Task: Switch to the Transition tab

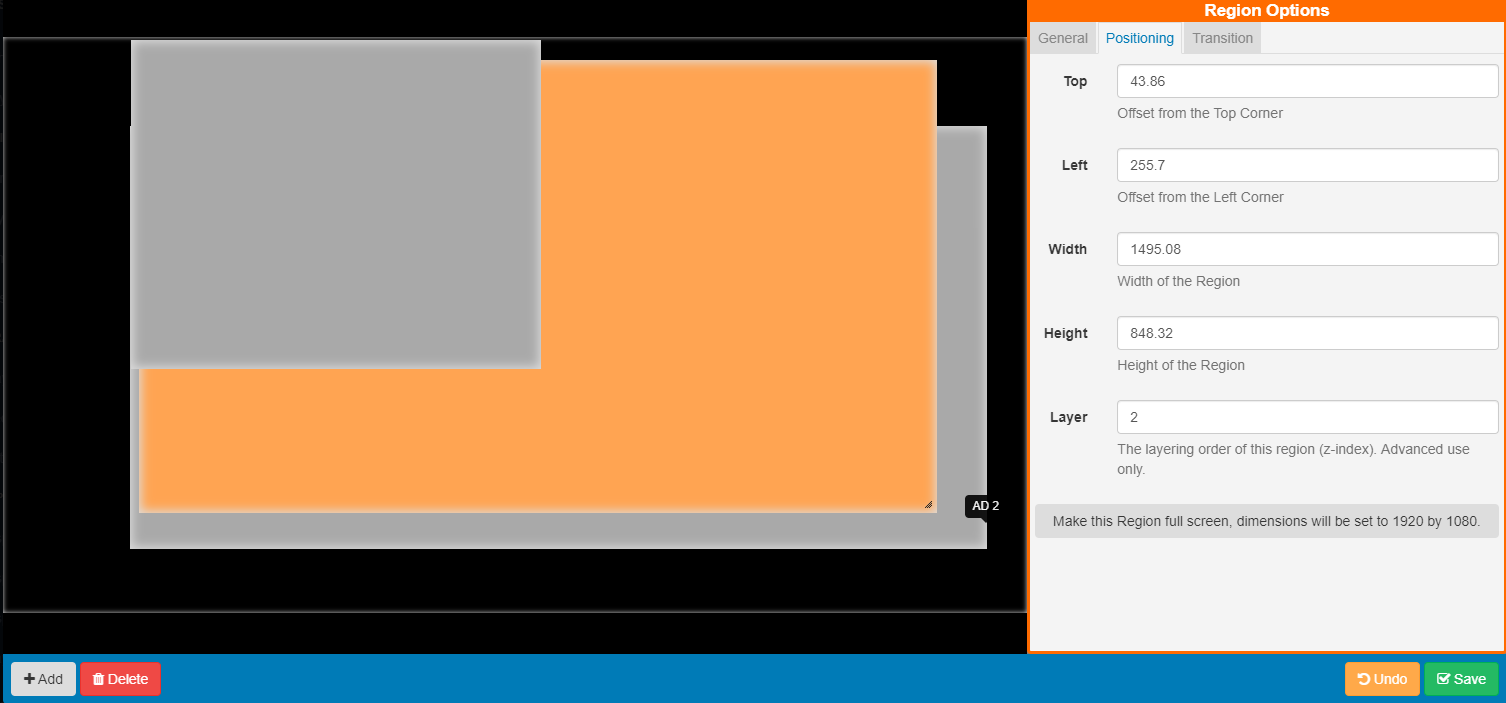Action: (1222, 38)
